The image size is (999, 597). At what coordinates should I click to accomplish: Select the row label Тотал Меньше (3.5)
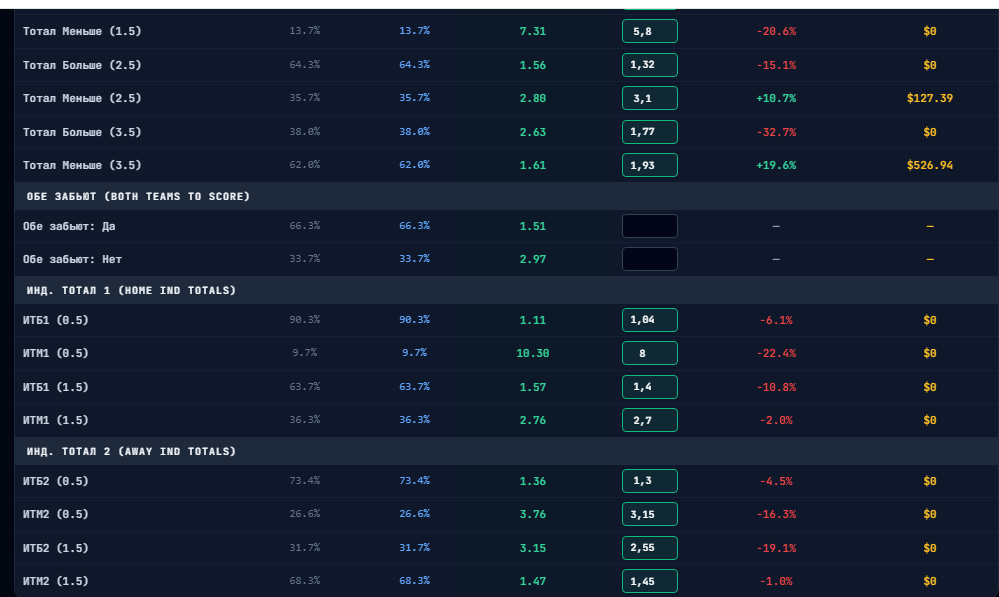pos(82,165)
